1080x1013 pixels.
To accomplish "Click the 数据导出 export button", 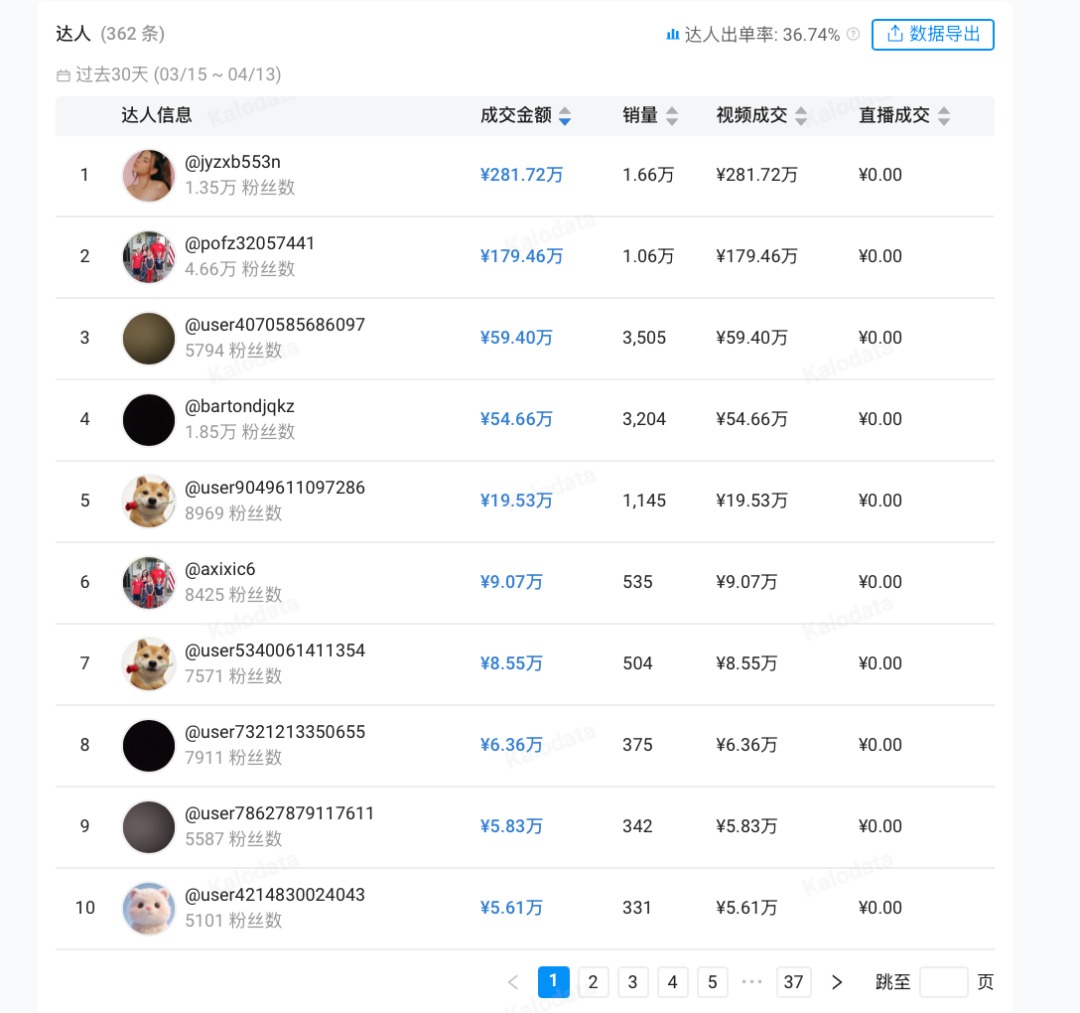I will click(933, 35).
